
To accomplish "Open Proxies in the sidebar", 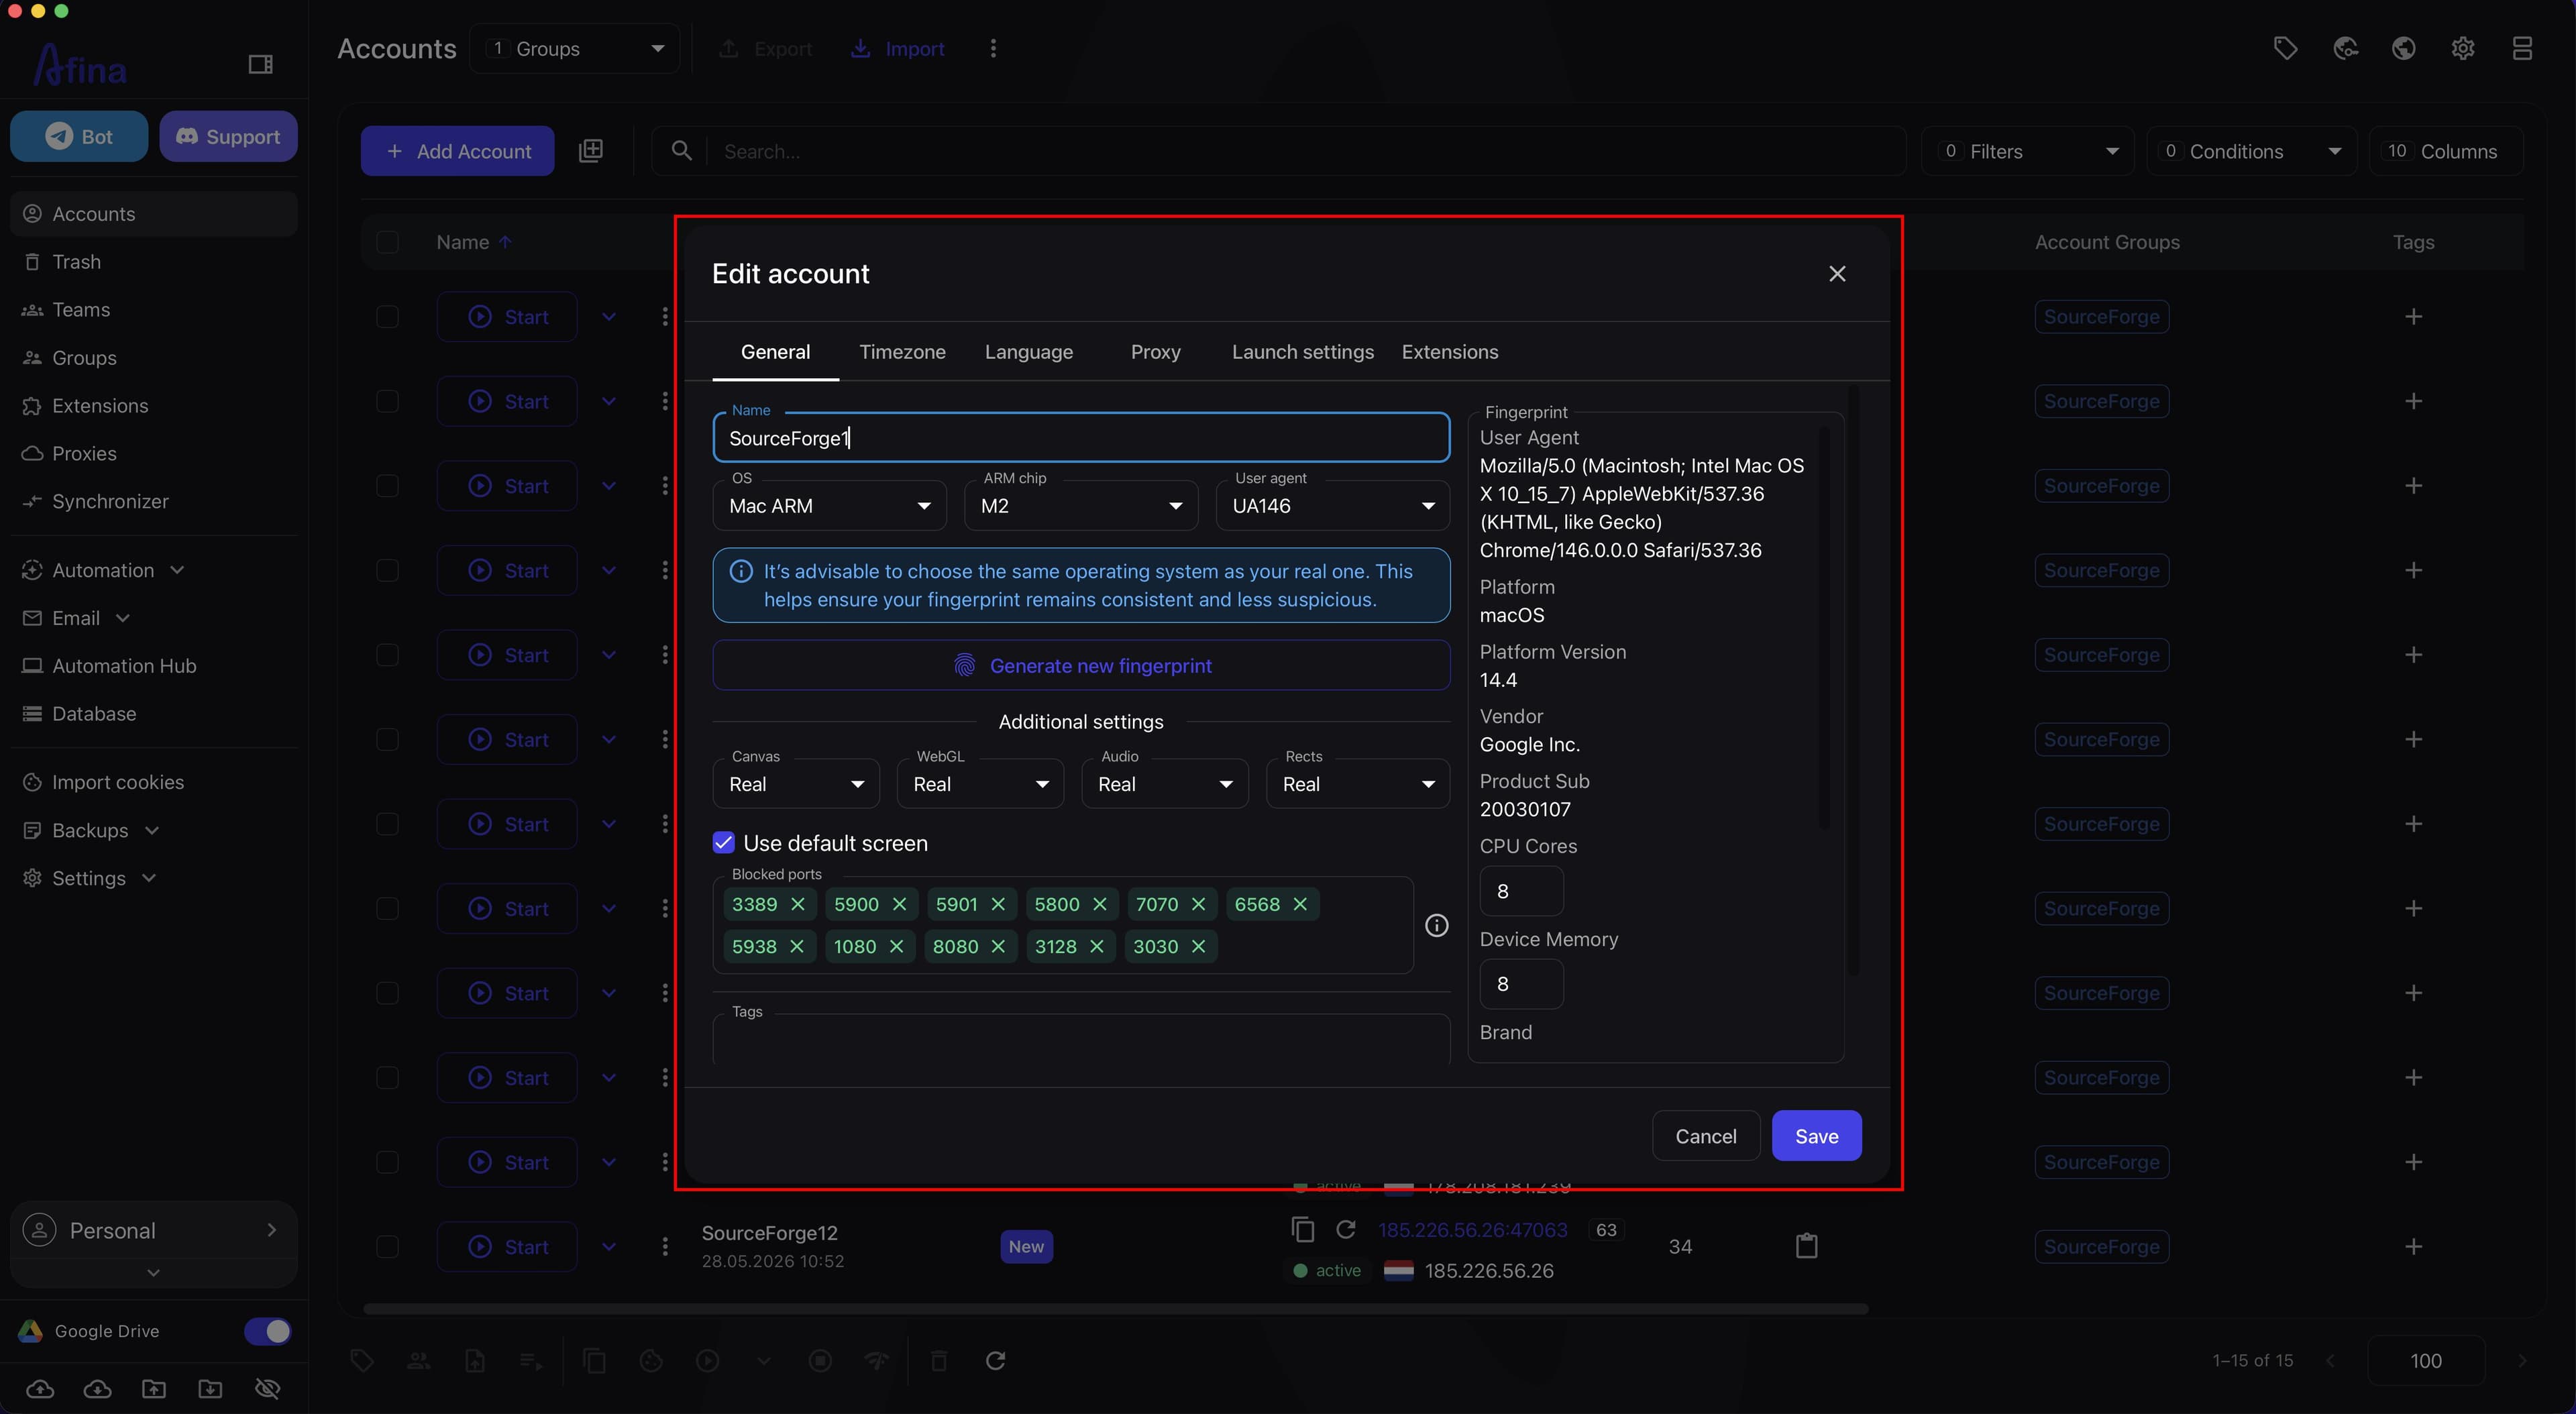I will coord(154,454).
